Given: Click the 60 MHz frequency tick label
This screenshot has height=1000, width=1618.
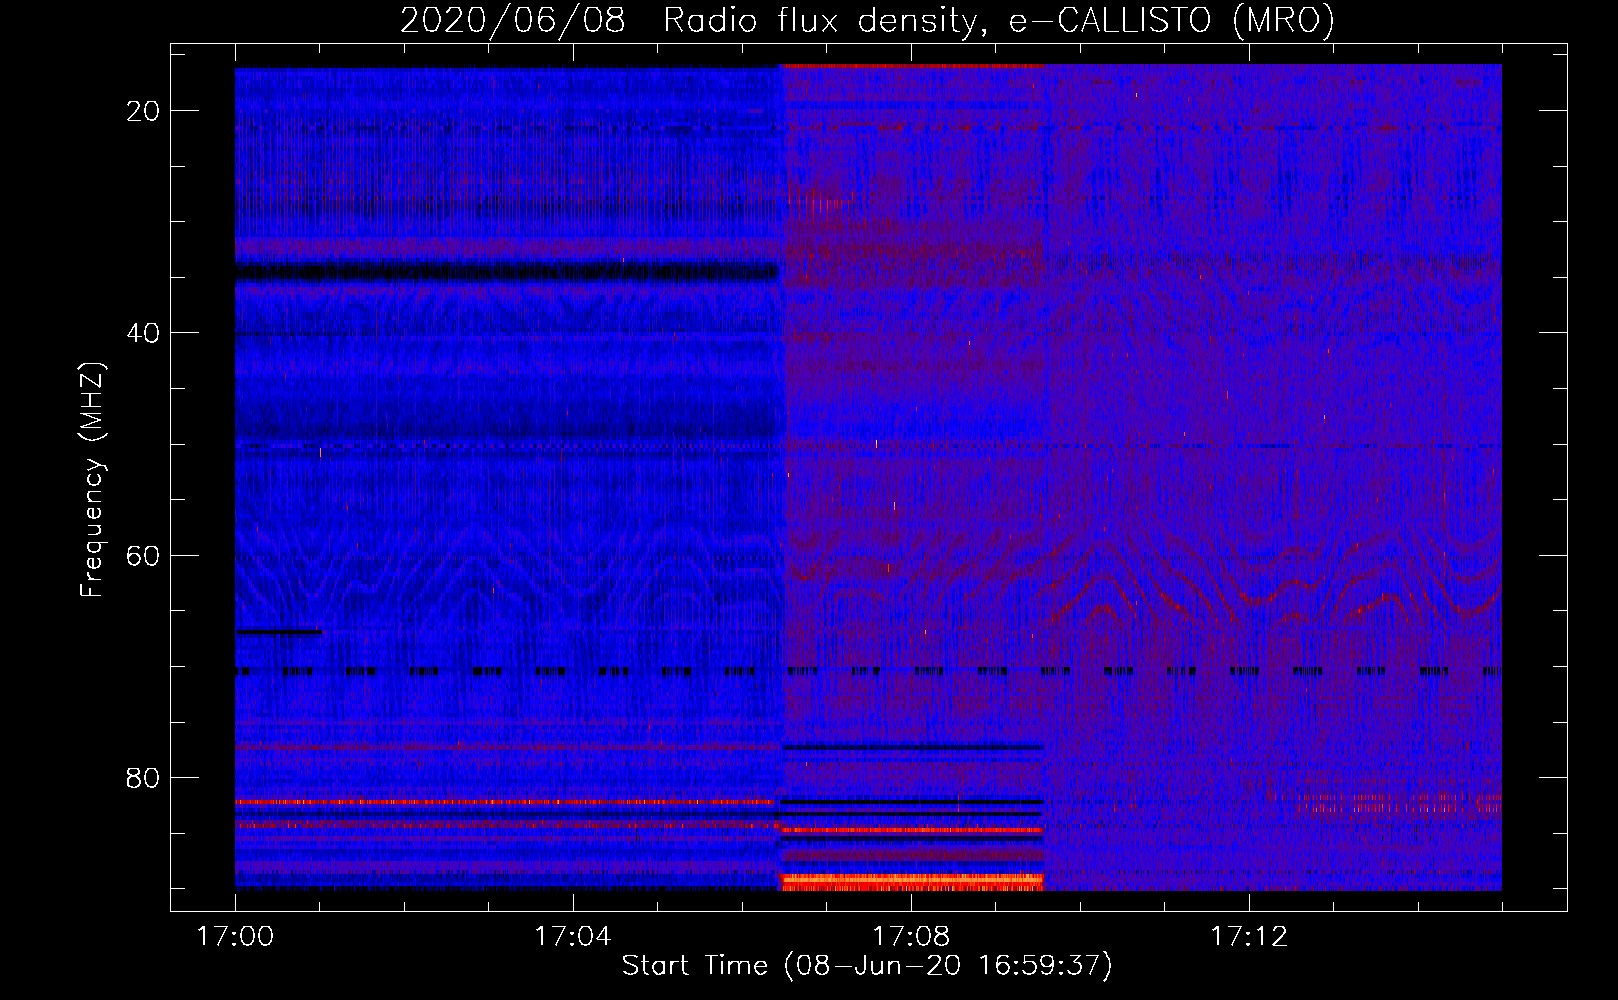Looking at the screenshot, I should (143, 555).
